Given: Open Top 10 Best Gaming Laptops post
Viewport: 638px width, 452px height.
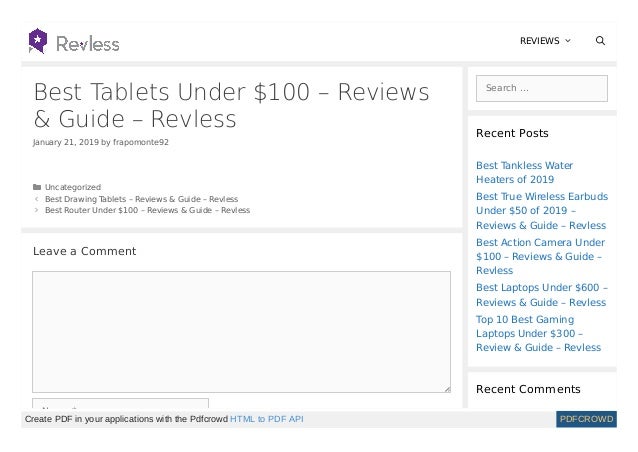Looking at the screenshot, I should click(538, 333).
